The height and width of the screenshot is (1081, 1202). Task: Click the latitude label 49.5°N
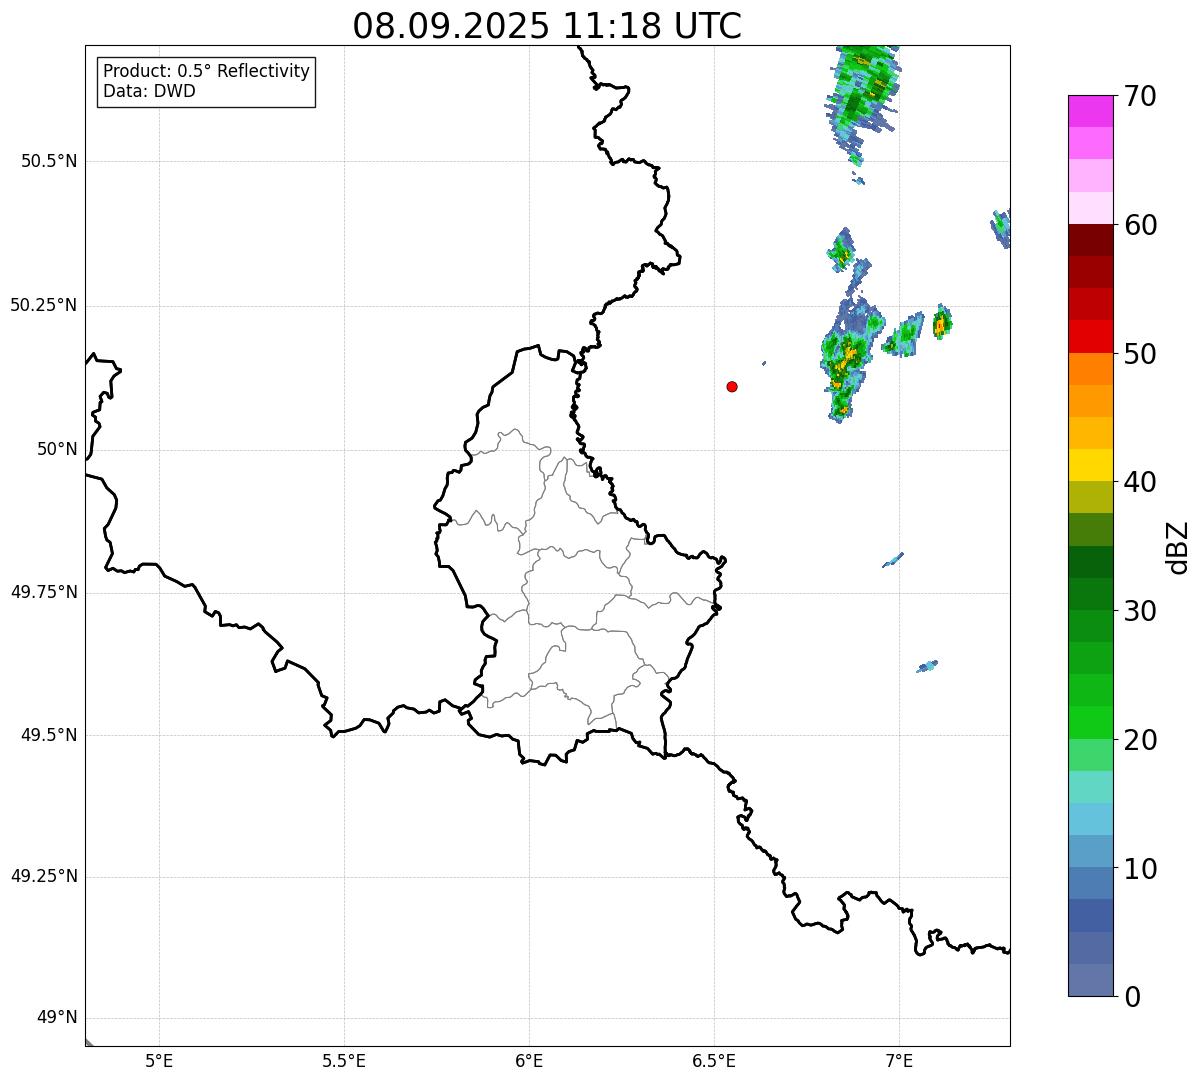pos(49,735)
